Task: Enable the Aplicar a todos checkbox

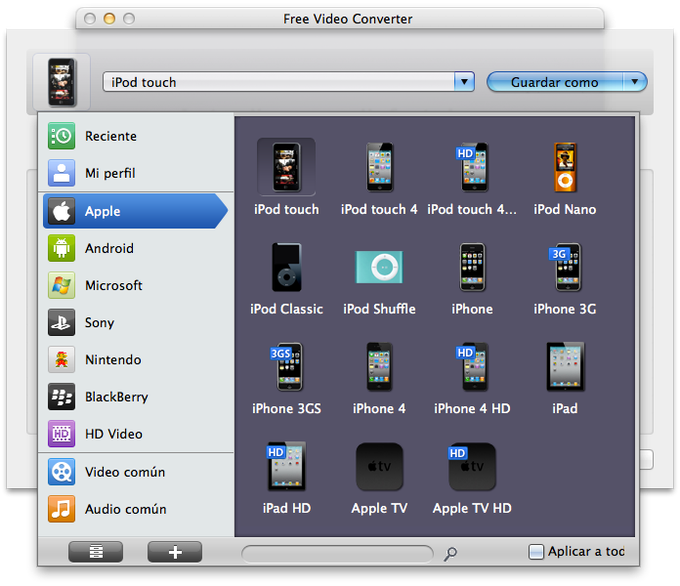Action: [x=536, y=552]
